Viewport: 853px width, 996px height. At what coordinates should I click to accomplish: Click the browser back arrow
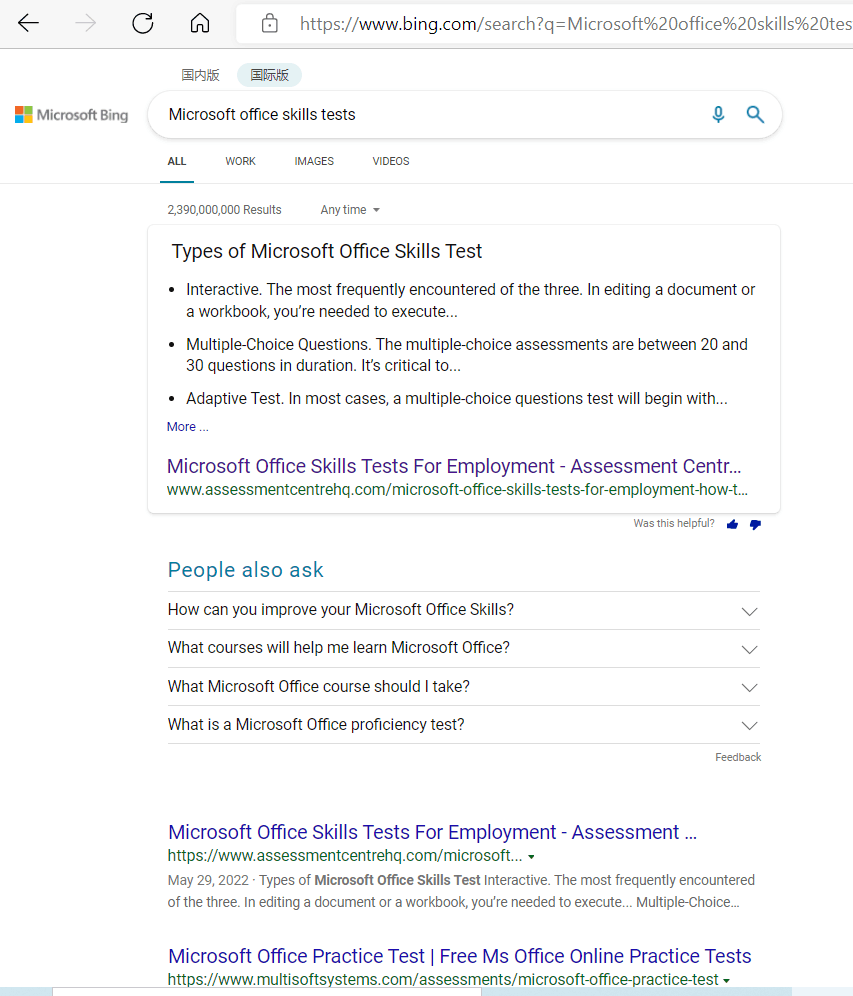[x=28, y=24]
